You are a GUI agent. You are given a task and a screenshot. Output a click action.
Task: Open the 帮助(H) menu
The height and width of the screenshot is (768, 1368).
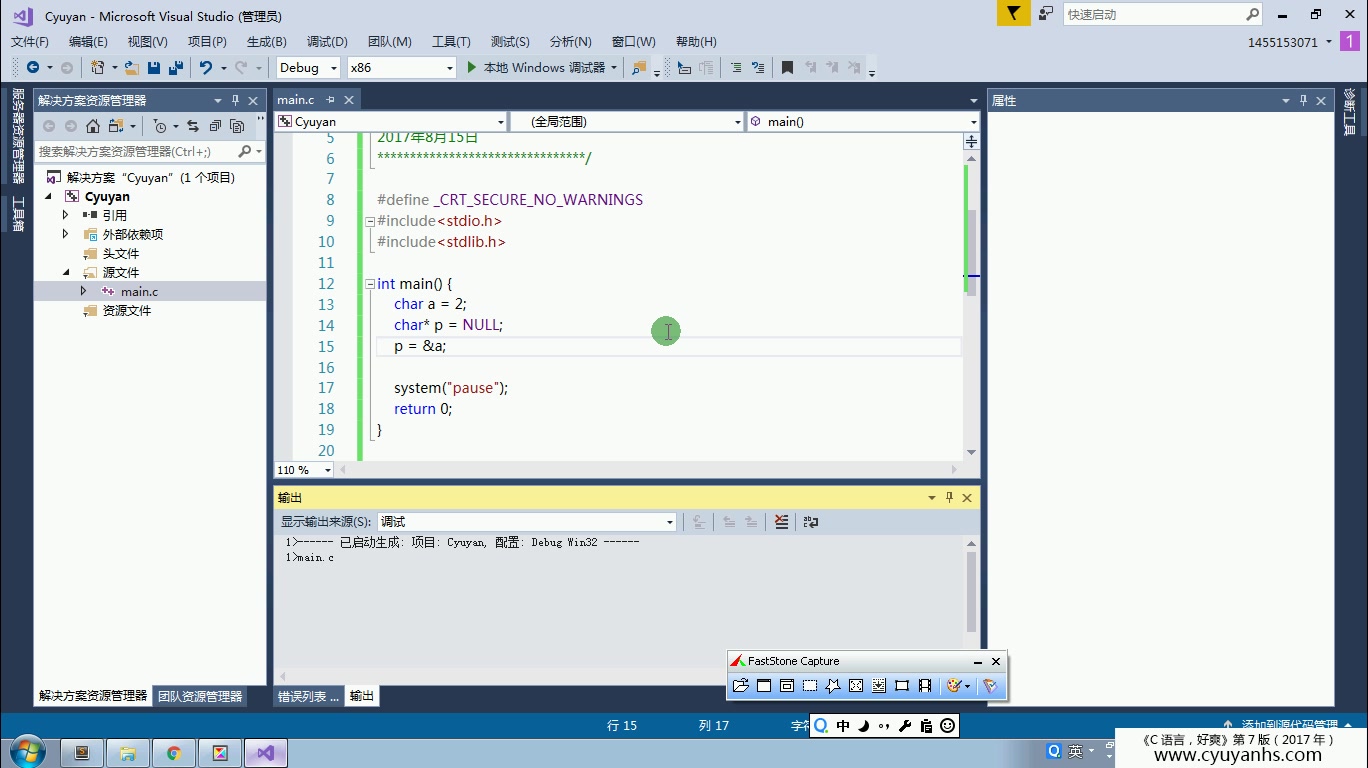(696, 41)
